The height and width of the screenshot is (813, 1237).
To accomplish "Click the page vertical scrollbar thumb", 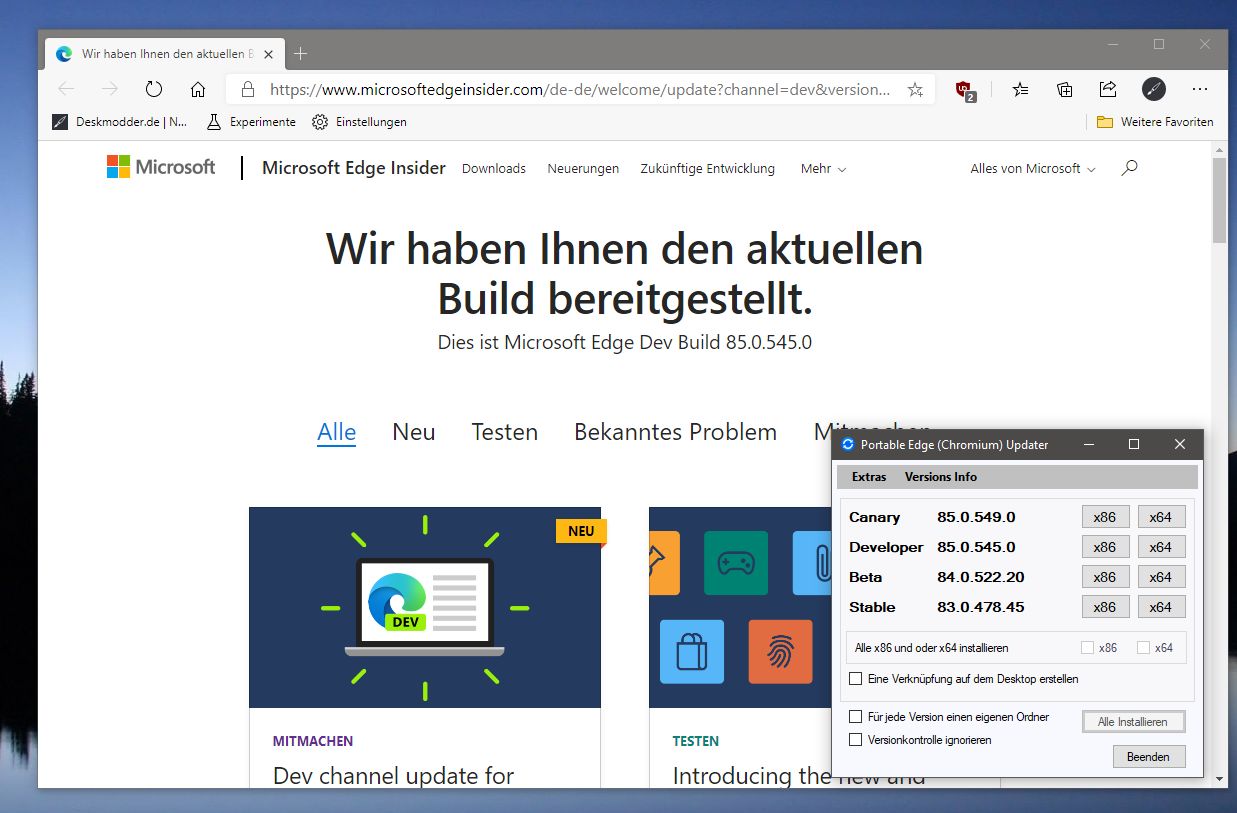I will point(1219,198).
